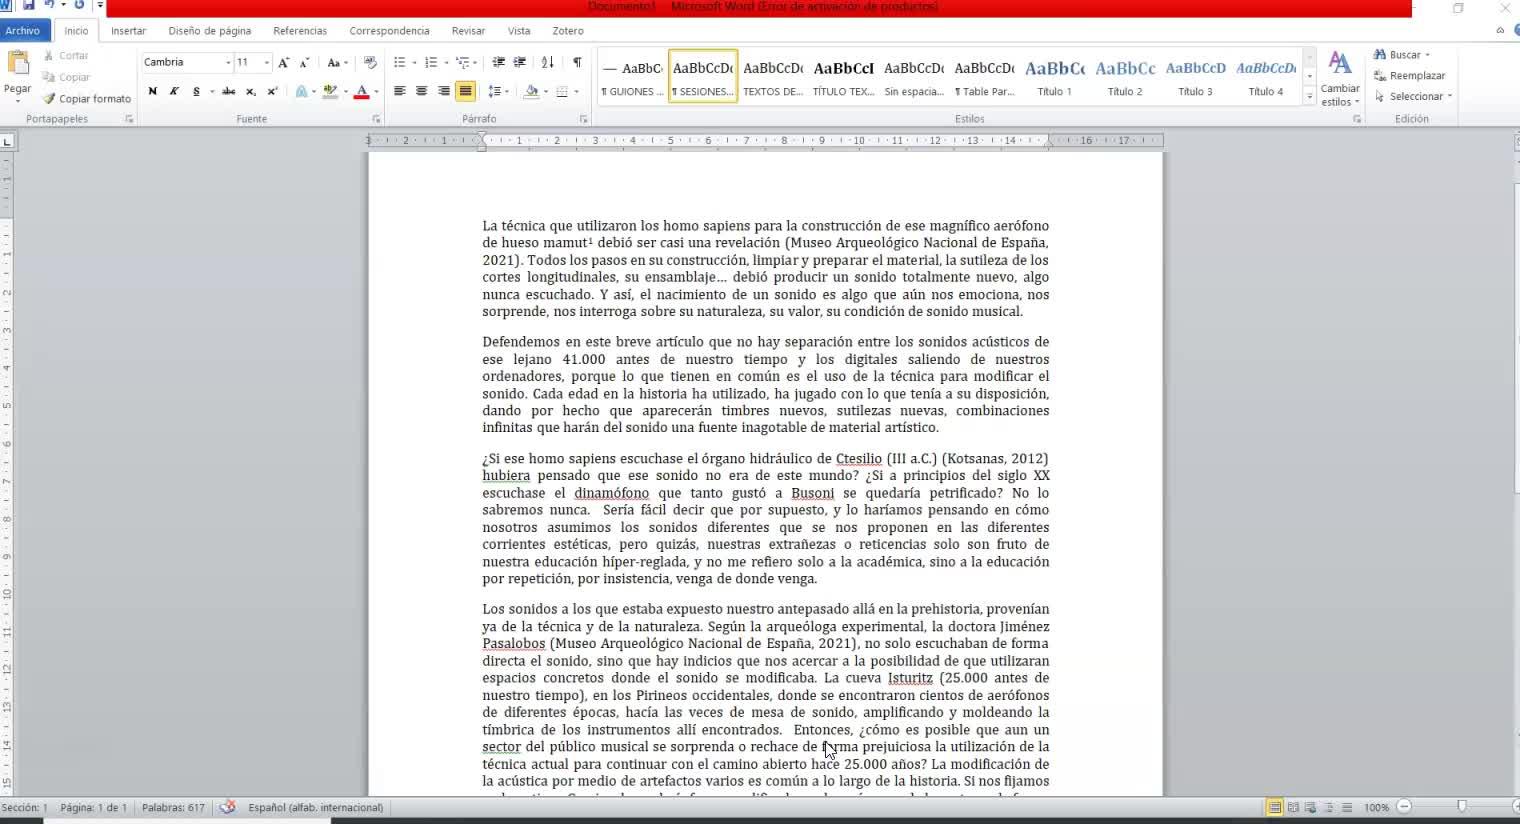Apply the Sin espaciado style
Image resolution: width=1520 pixels, height=824 pixels.
(914, 76)
